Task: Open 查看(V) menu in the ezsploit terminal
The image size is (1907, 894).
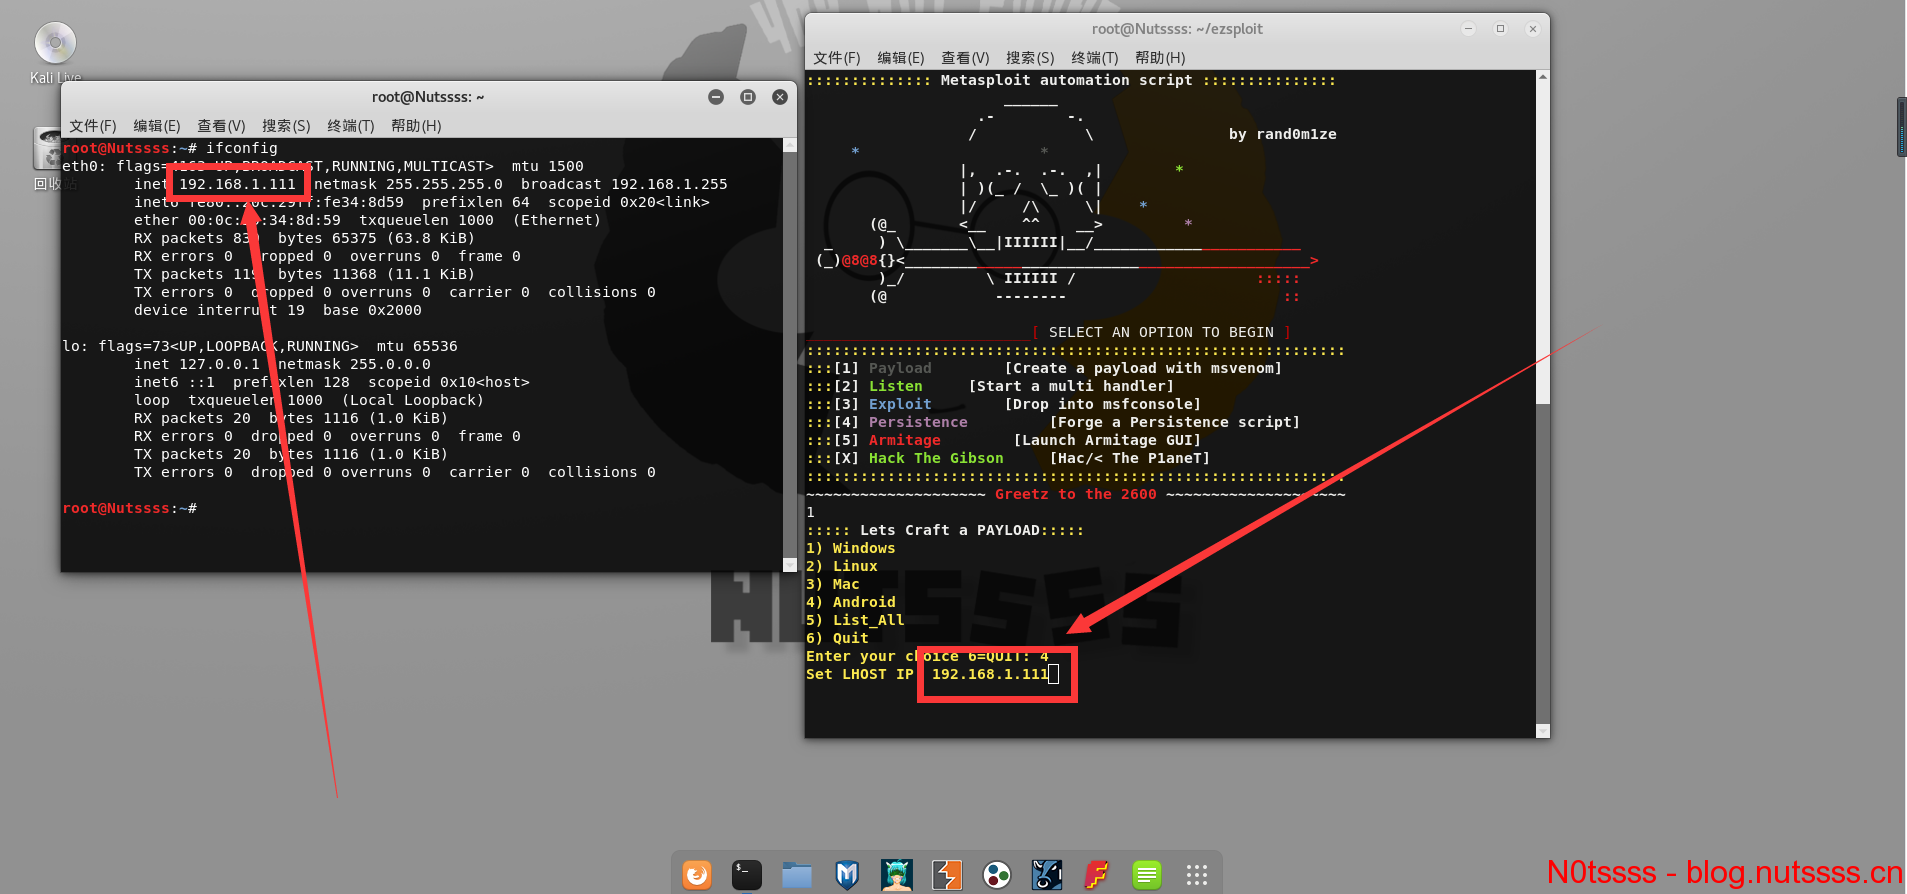Action: [965, 58]
